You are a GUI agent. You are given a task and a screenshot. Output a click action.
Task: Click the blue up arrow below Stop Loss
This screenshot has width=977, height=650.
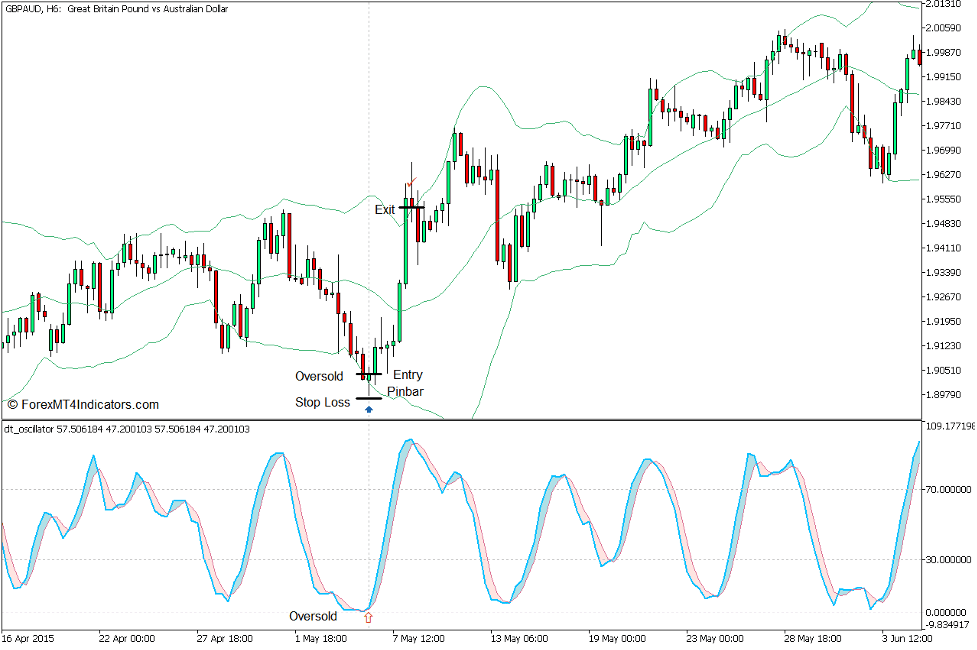tap(368, 409)
